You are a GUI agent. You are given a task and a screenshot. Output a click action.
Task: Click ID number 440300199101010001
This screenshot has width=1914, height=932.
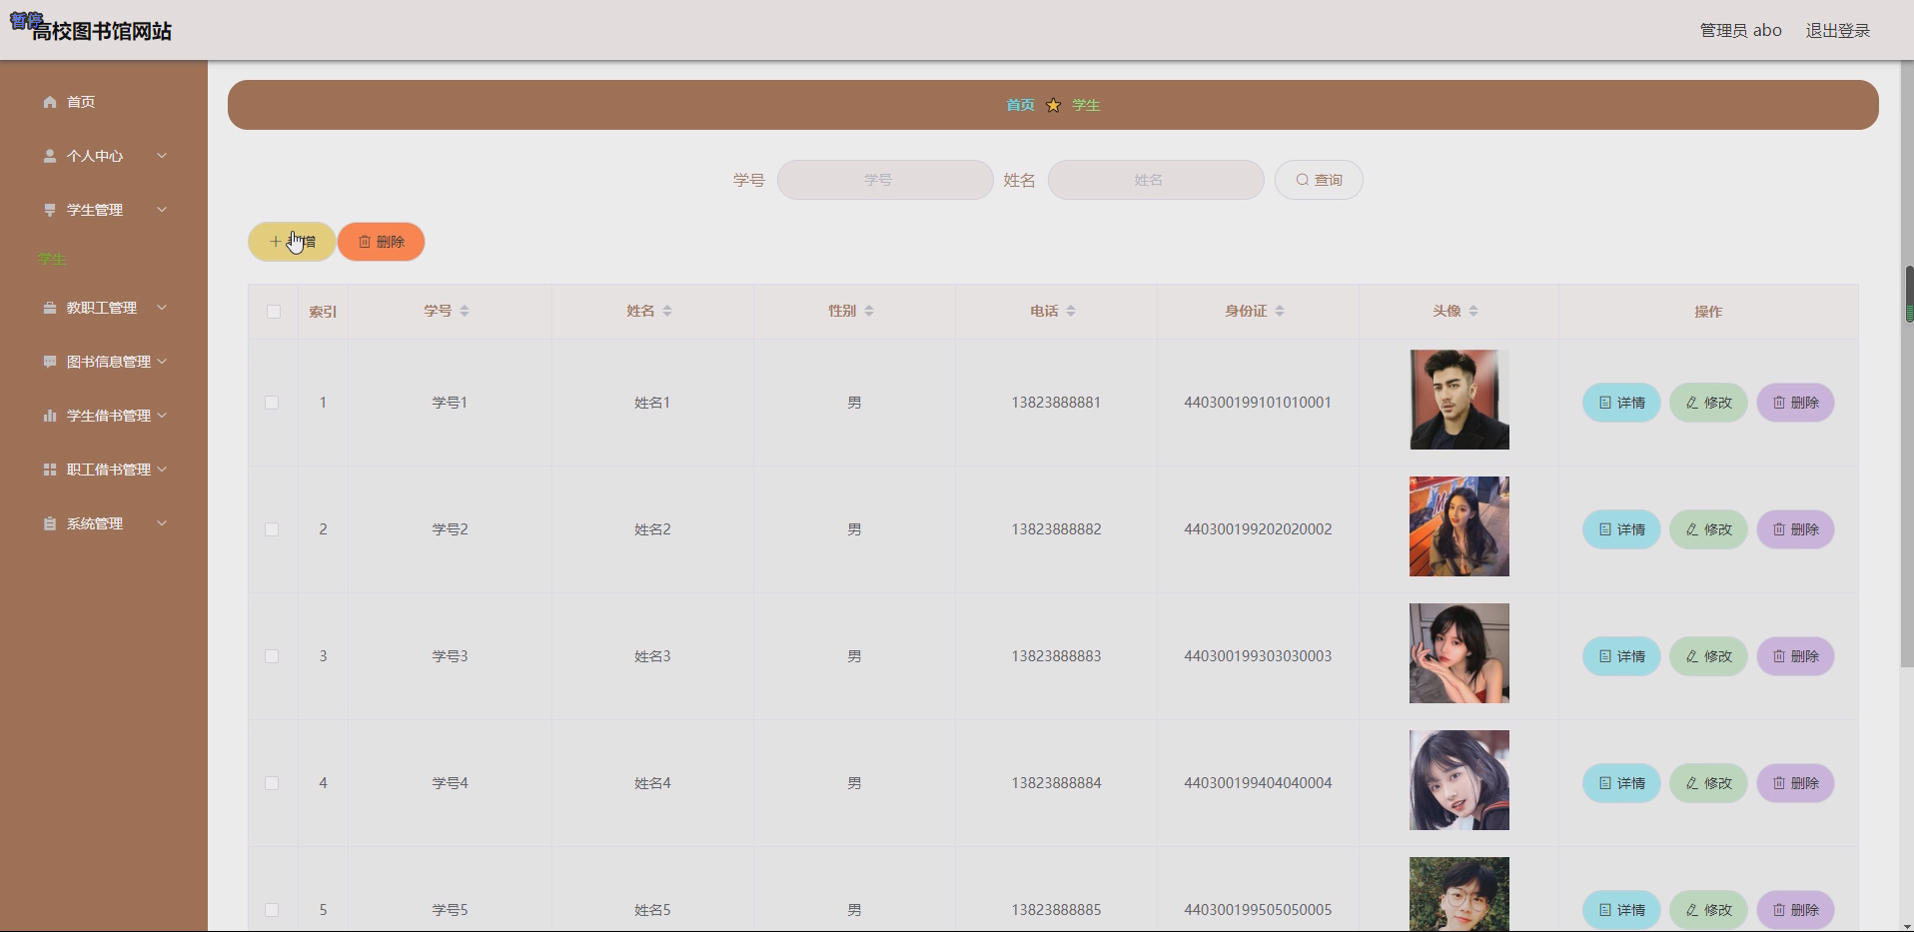coord(1258,403)
